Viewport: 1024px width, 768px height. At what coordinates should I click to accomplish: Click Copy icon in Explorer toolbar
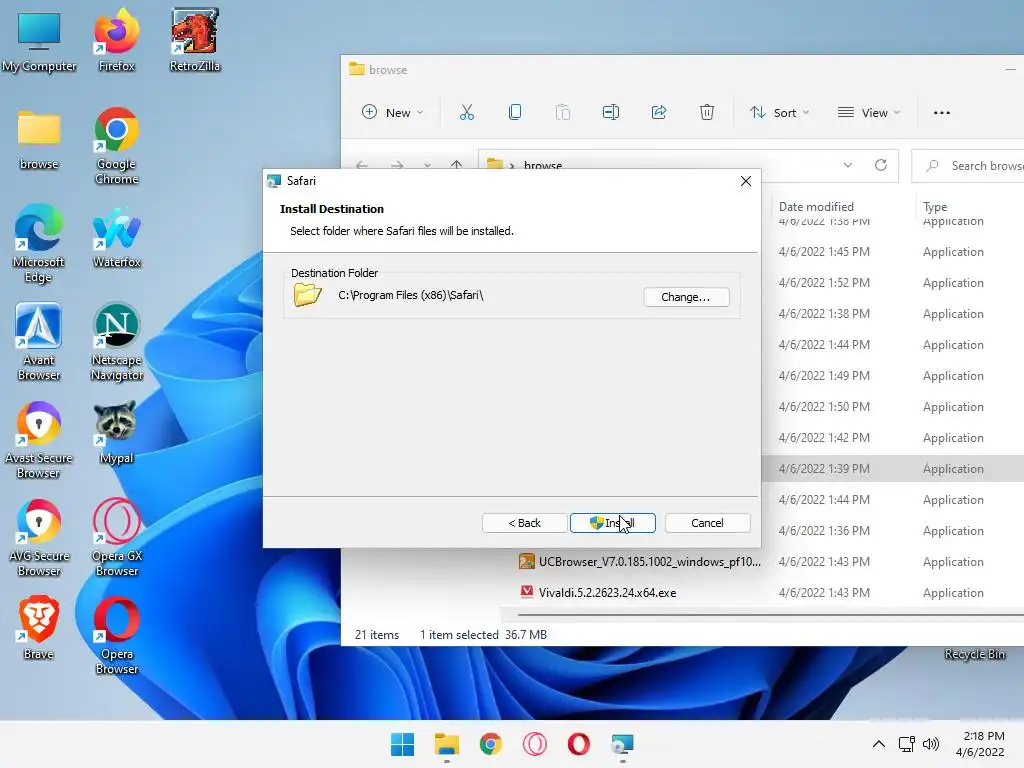pyautogui.click(x=515, y=112)
